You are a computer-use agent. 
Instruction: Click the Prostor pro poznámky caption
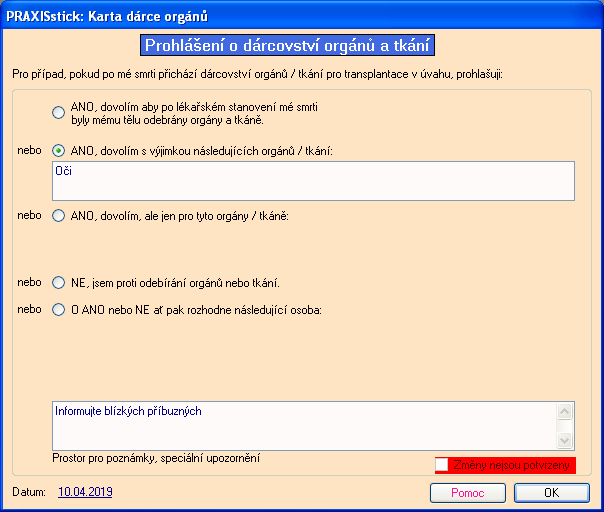(155, 458)
